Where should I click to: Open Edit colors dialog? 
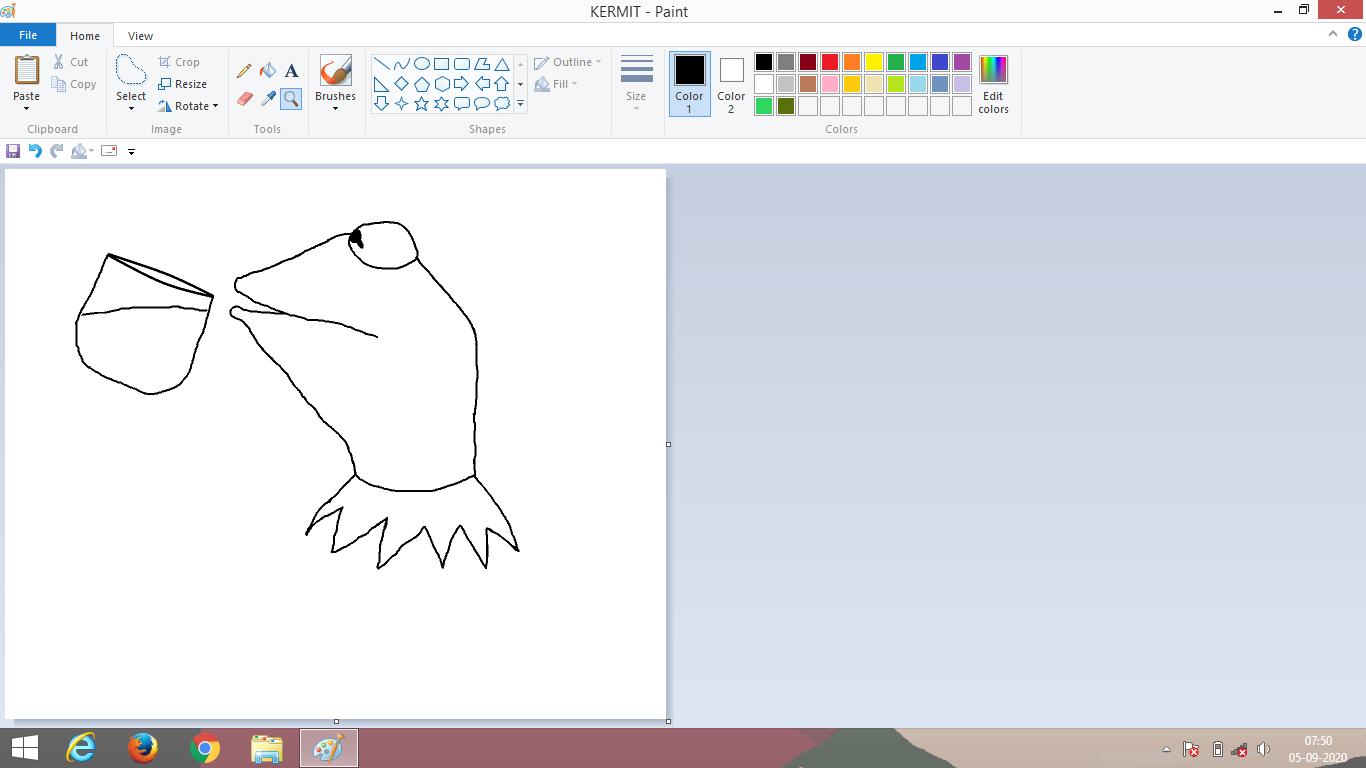click(x=993, y=84)
